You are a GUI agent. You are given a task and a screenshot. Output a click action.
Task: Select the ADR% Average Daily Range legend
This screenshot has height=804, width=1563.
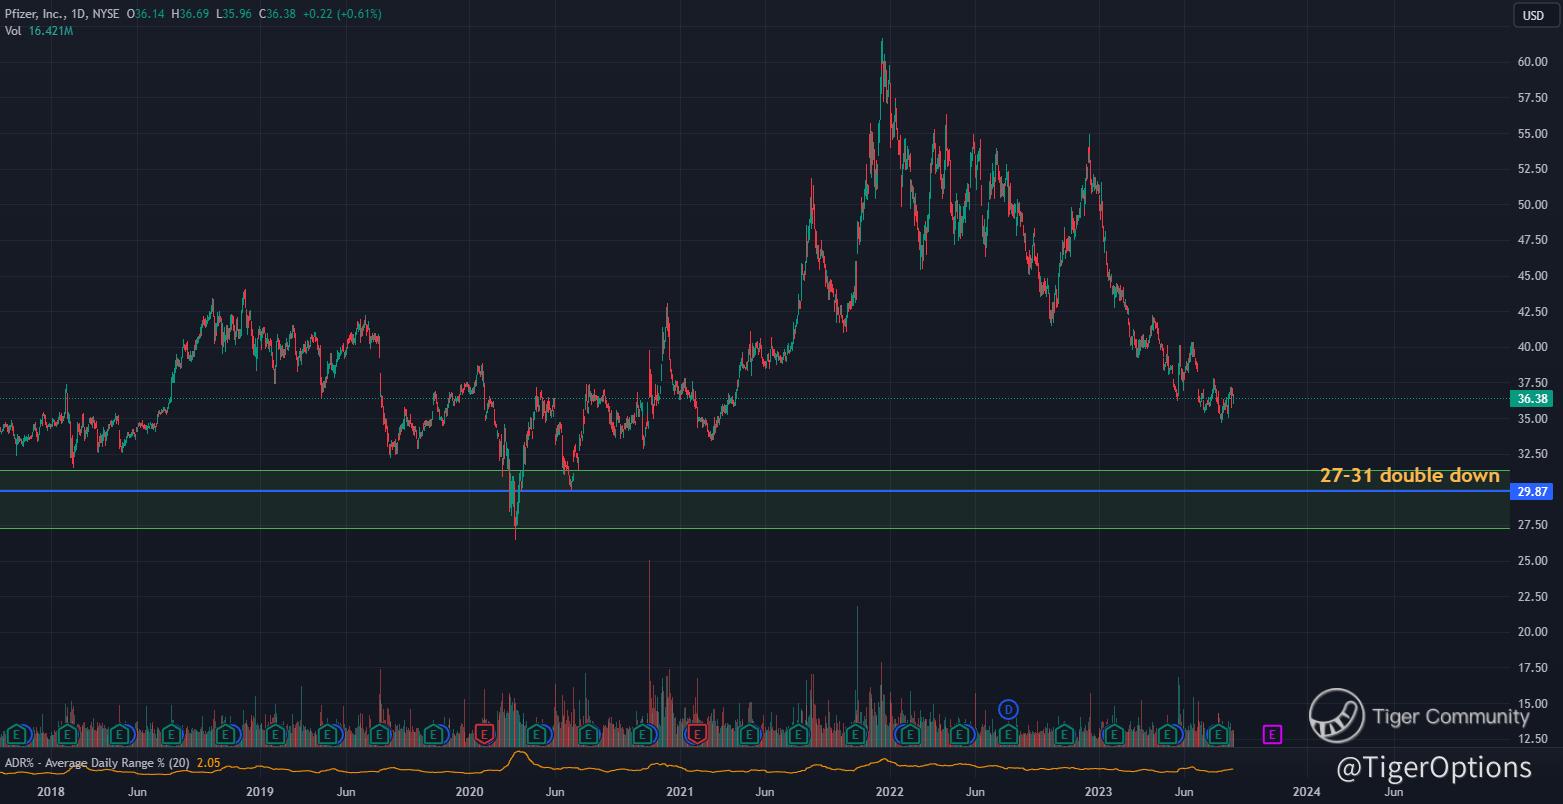[97, 763]
